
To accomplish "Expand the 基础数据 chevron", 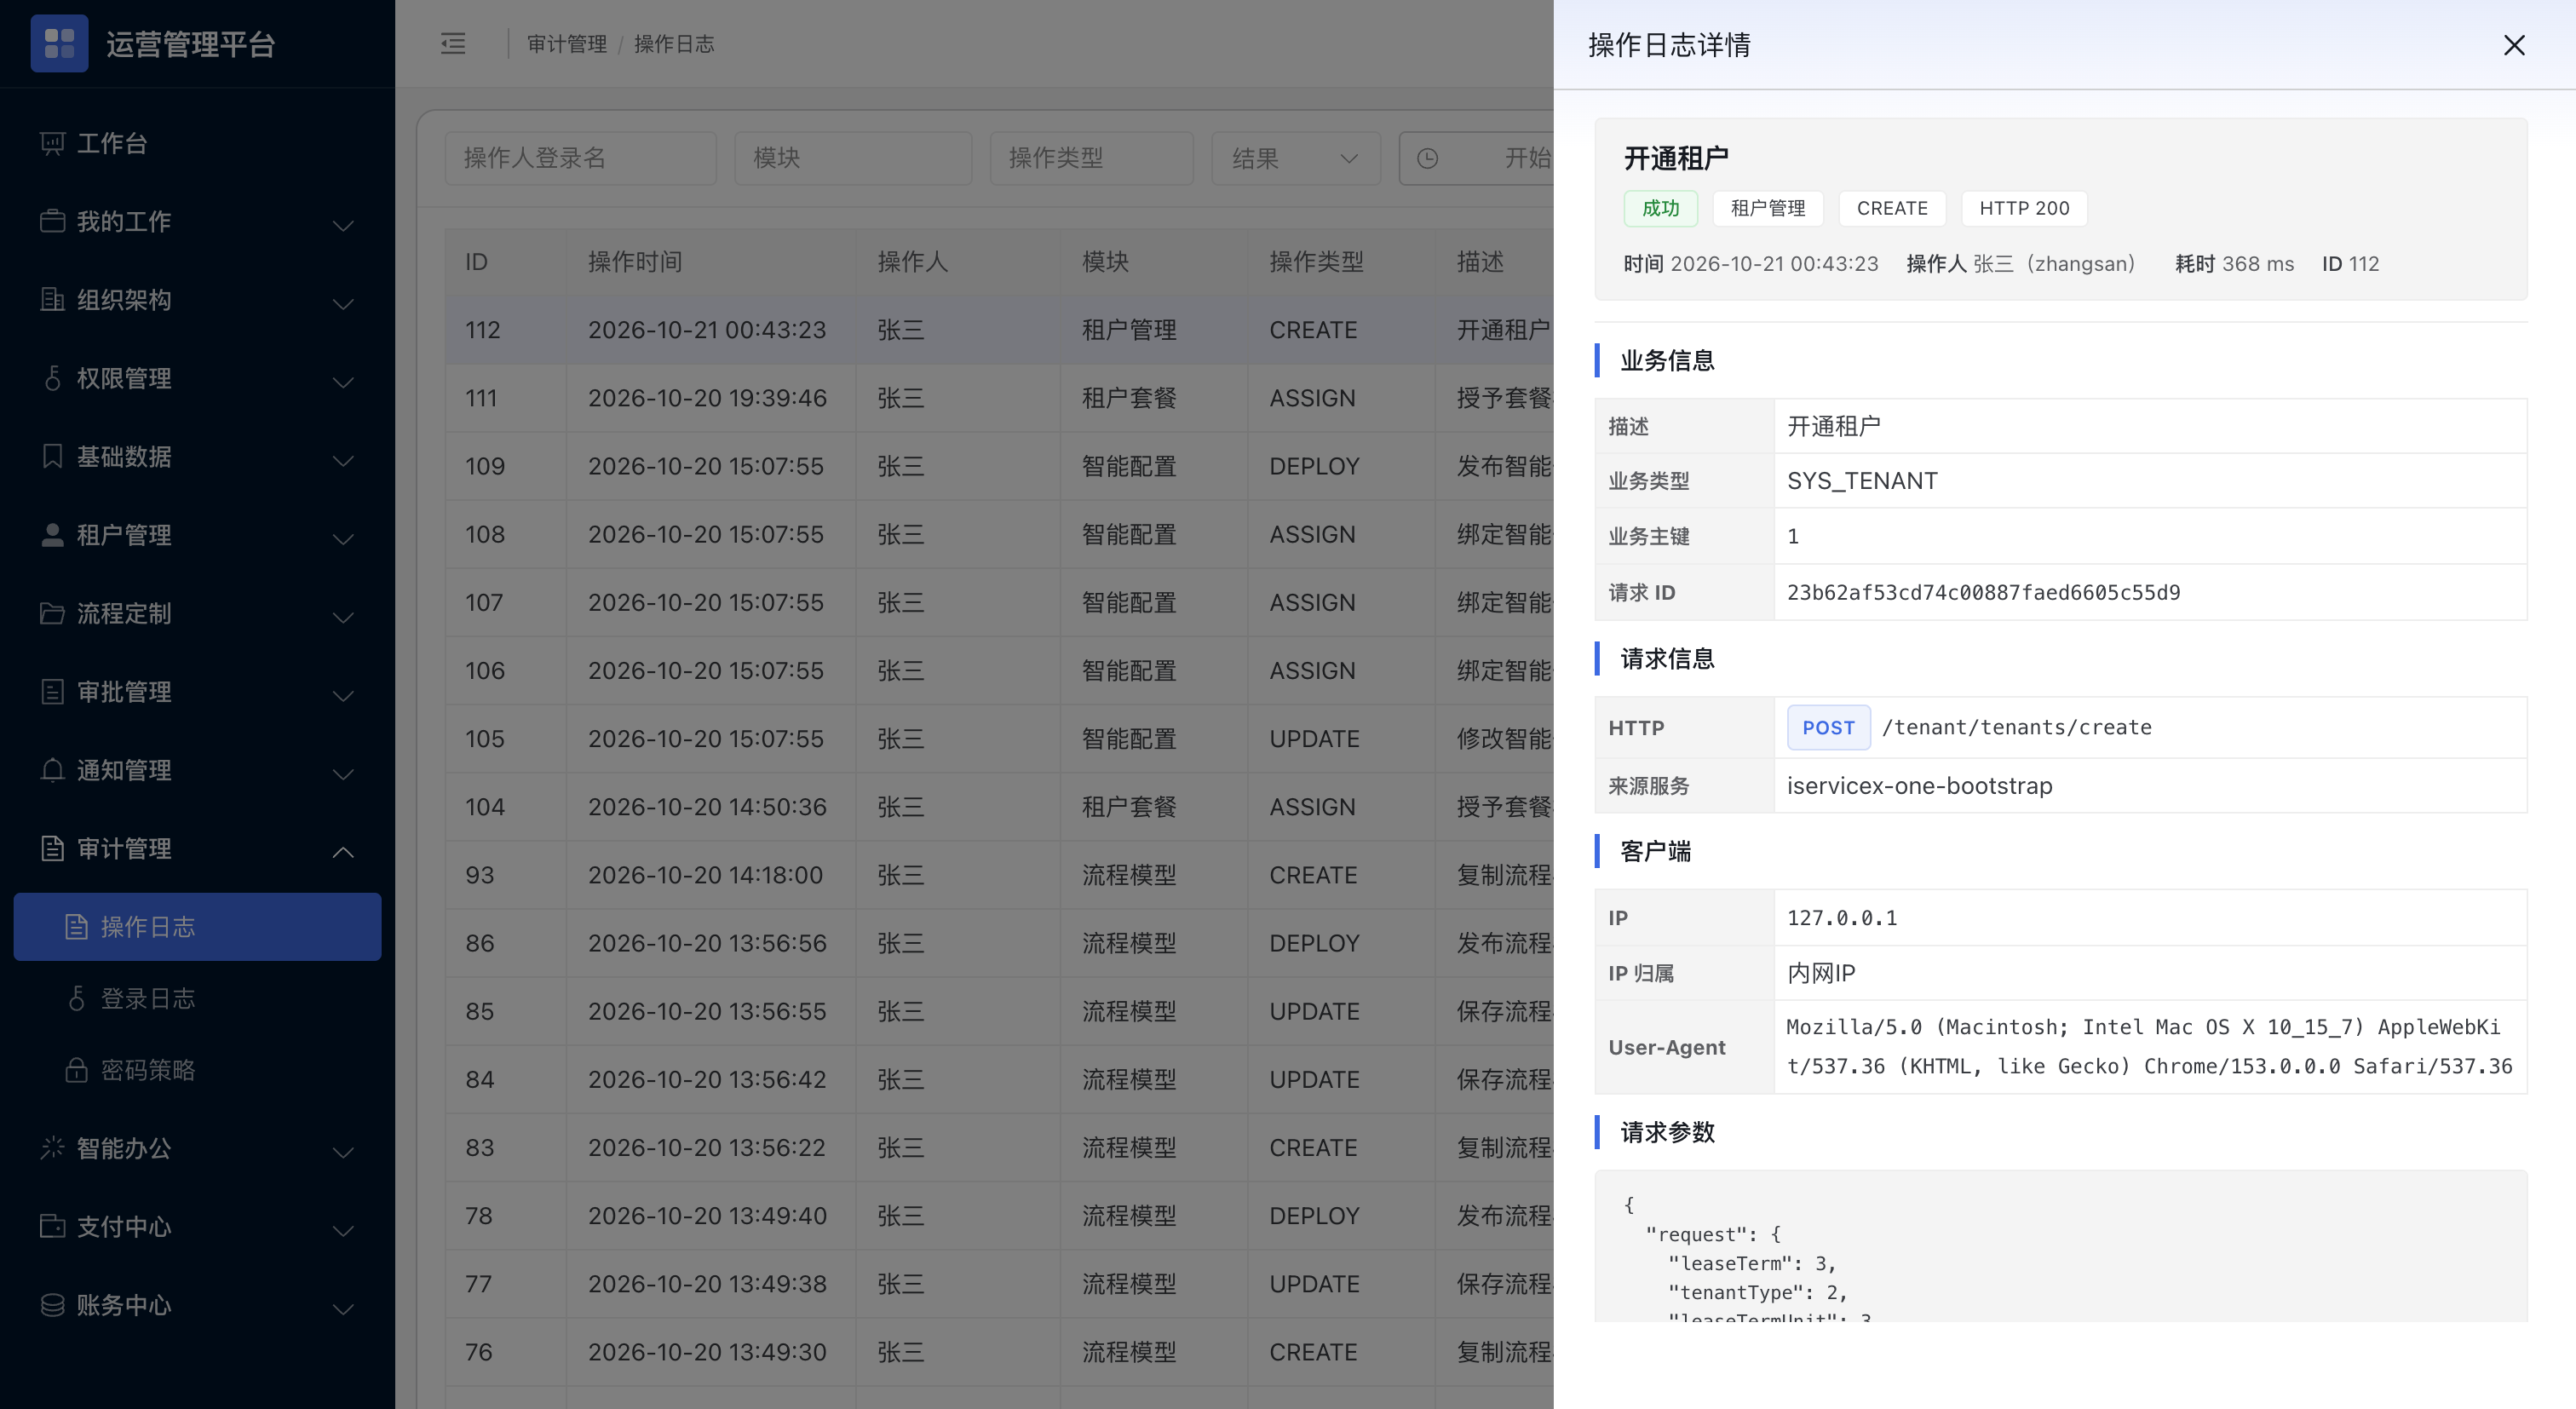I will pyautogui.click(x=343, y=460).
